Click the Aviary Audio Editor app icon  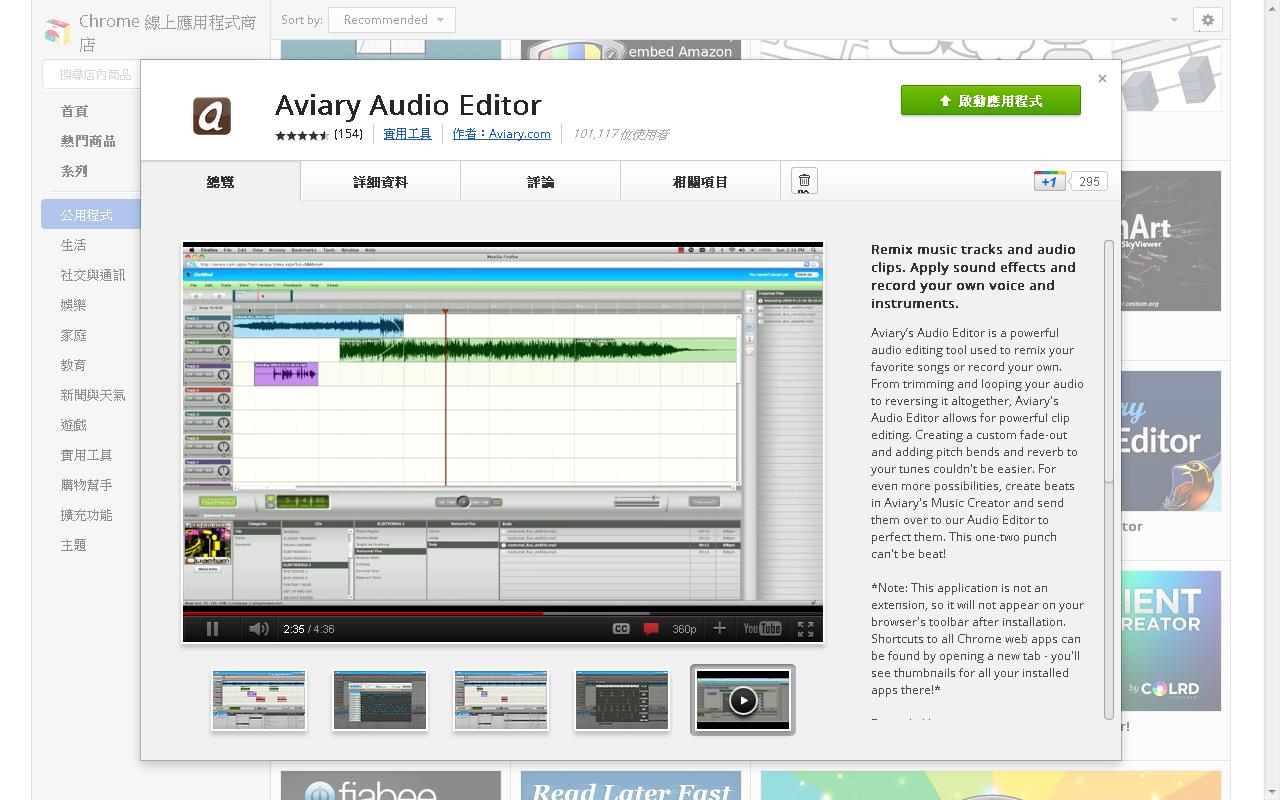click(x=212, y=116)
